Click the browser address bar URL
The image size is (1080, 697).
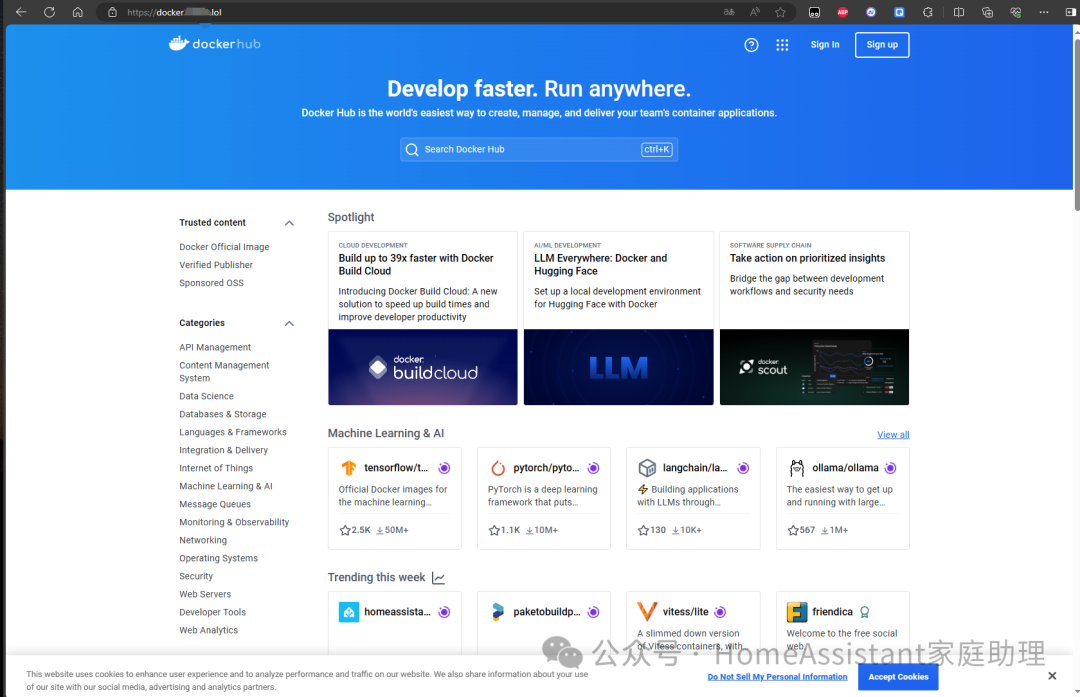[x=174, y=12]
